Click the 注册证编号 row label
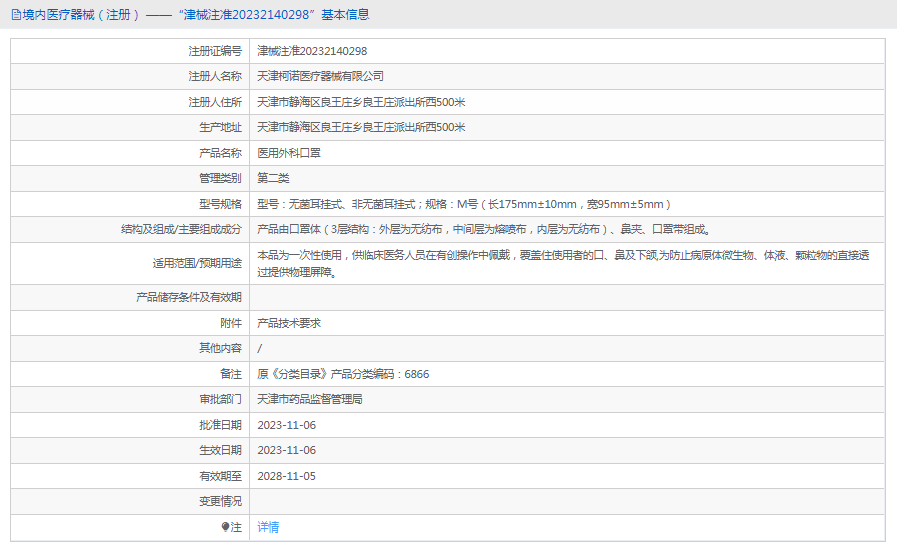The width and height of the screenshot is (897, 545). click(x=215, y=51)
